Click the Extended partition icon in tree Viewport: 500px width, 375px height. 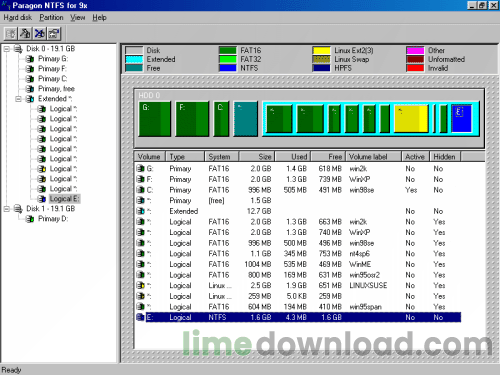point(30,99)
